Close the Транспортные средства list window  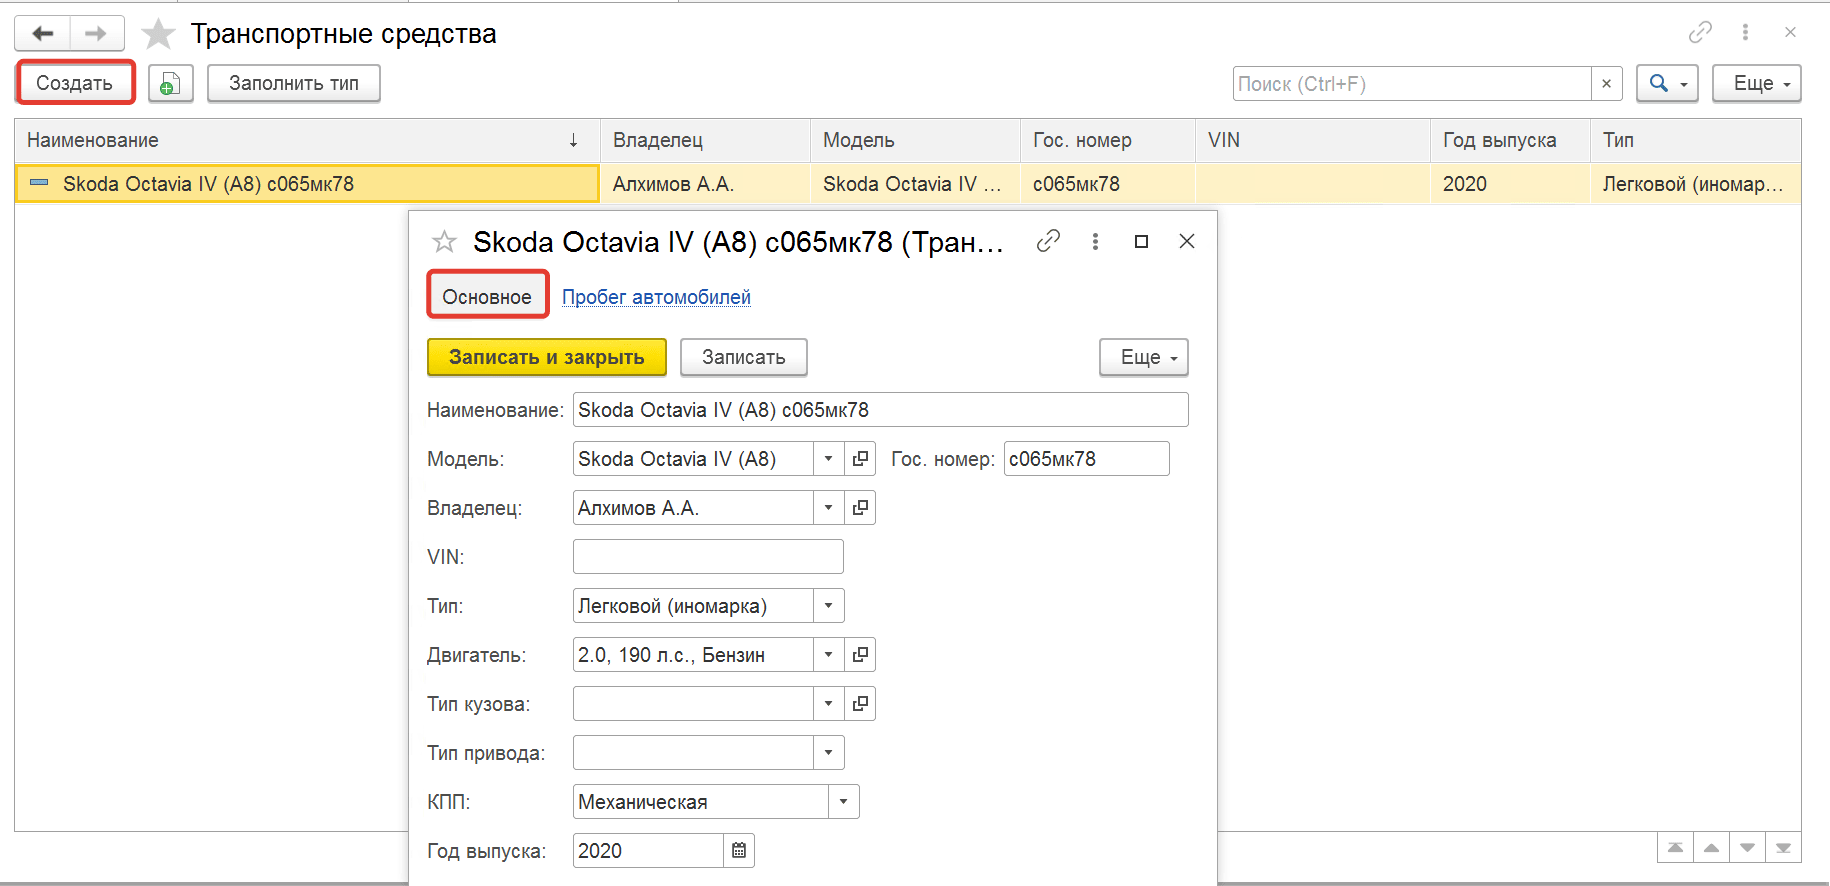[1790, 33]
